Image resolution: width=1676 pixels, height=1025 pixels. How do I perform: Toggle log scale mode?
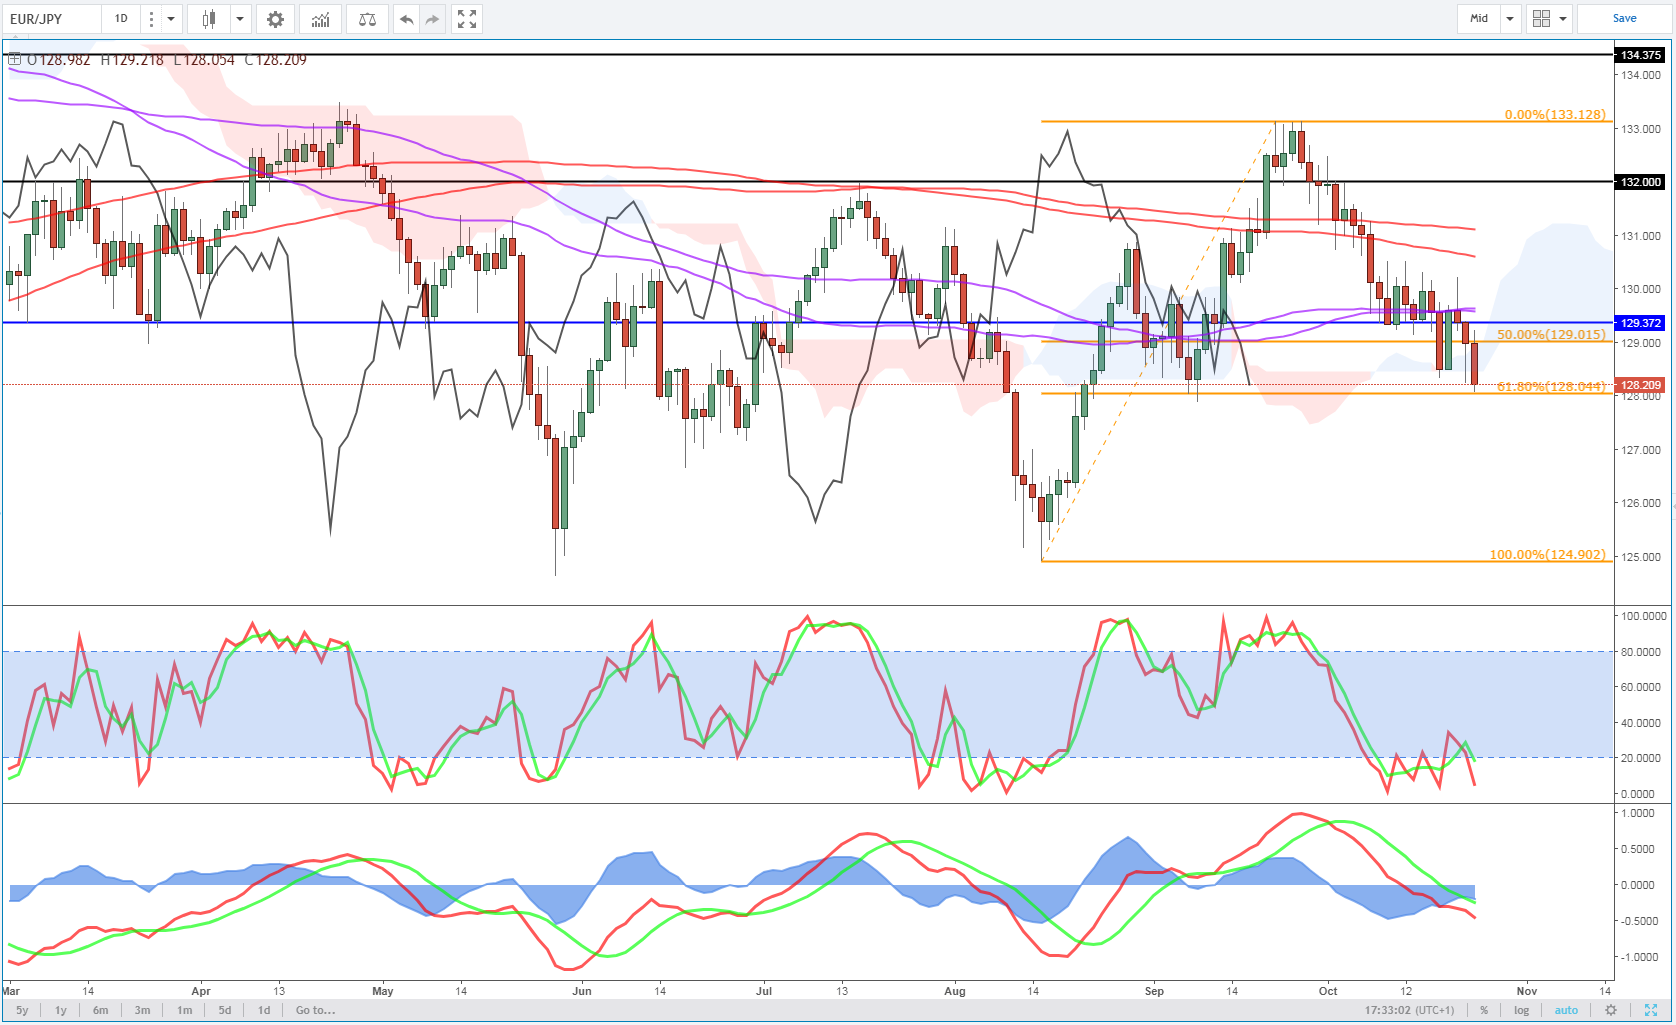(1521, 1010)
